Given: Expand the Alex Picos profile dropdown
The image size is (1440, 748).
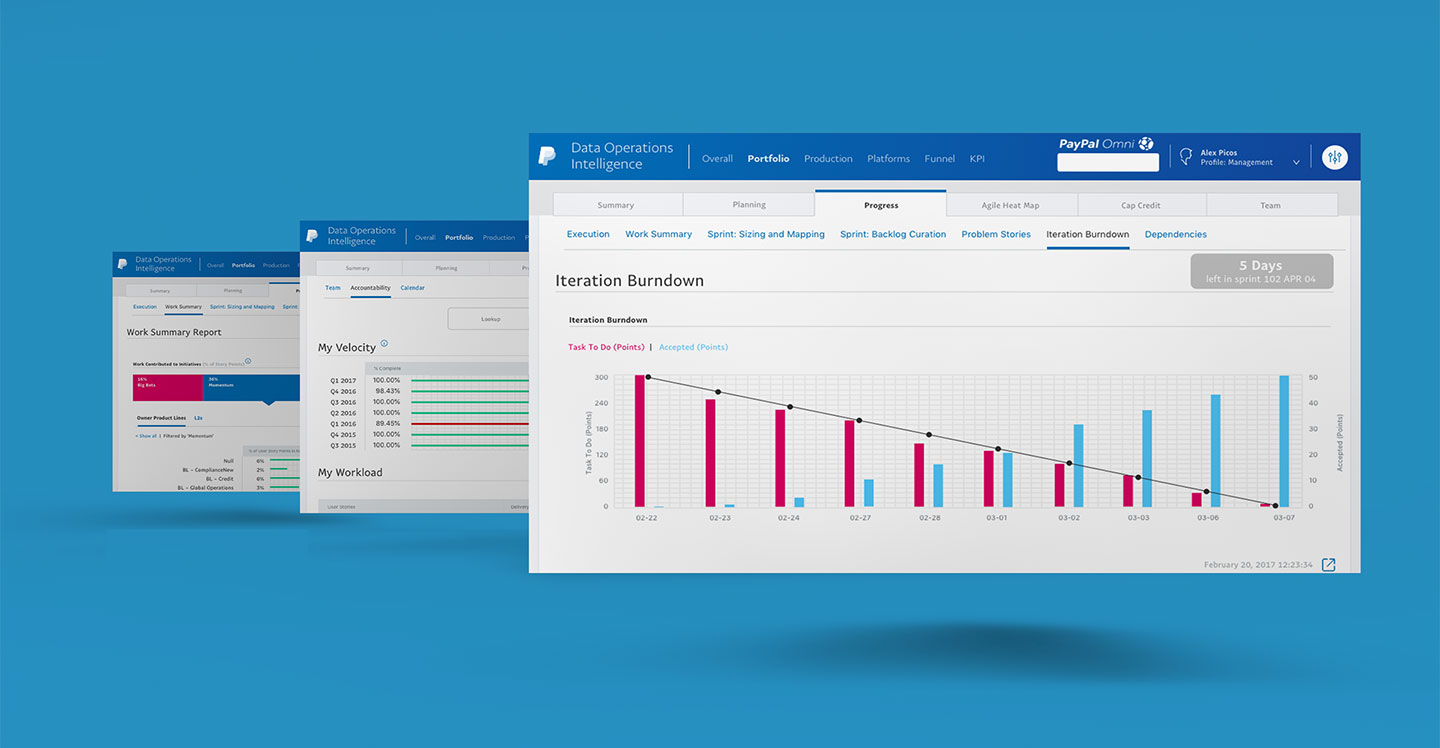Looking at the screenshot, I should pos(1296,162).
